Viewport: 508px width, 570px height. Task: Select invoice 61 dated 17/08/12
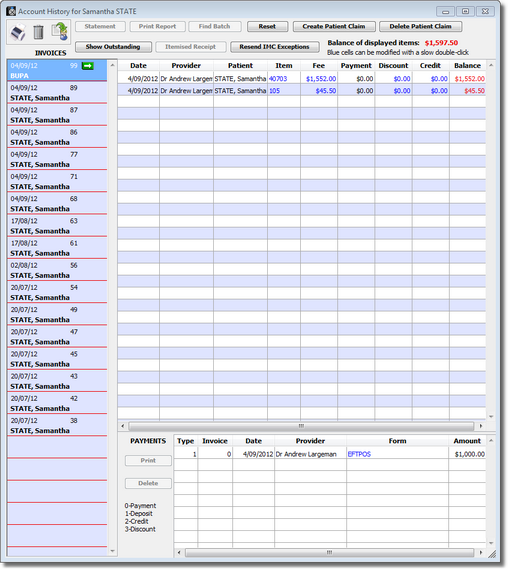coord(57,248)
